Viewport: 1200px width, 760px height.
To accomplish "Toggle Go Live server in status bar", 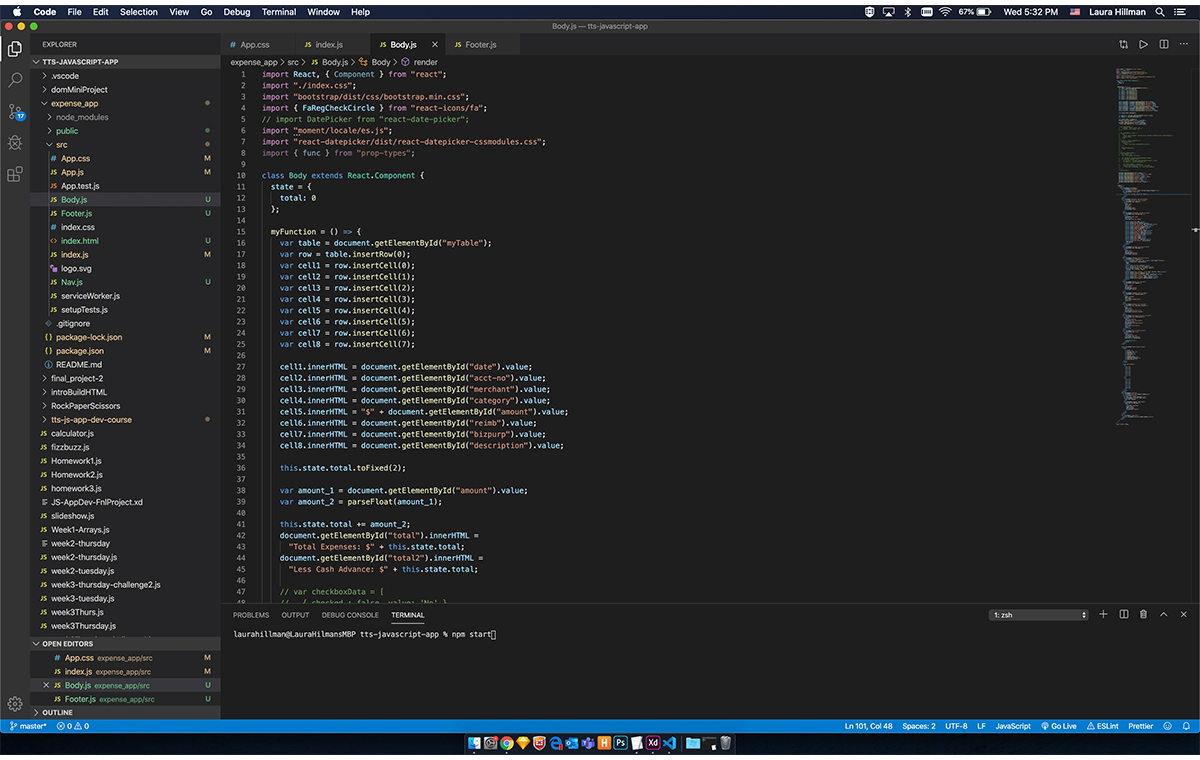I will coord(1059,726).
